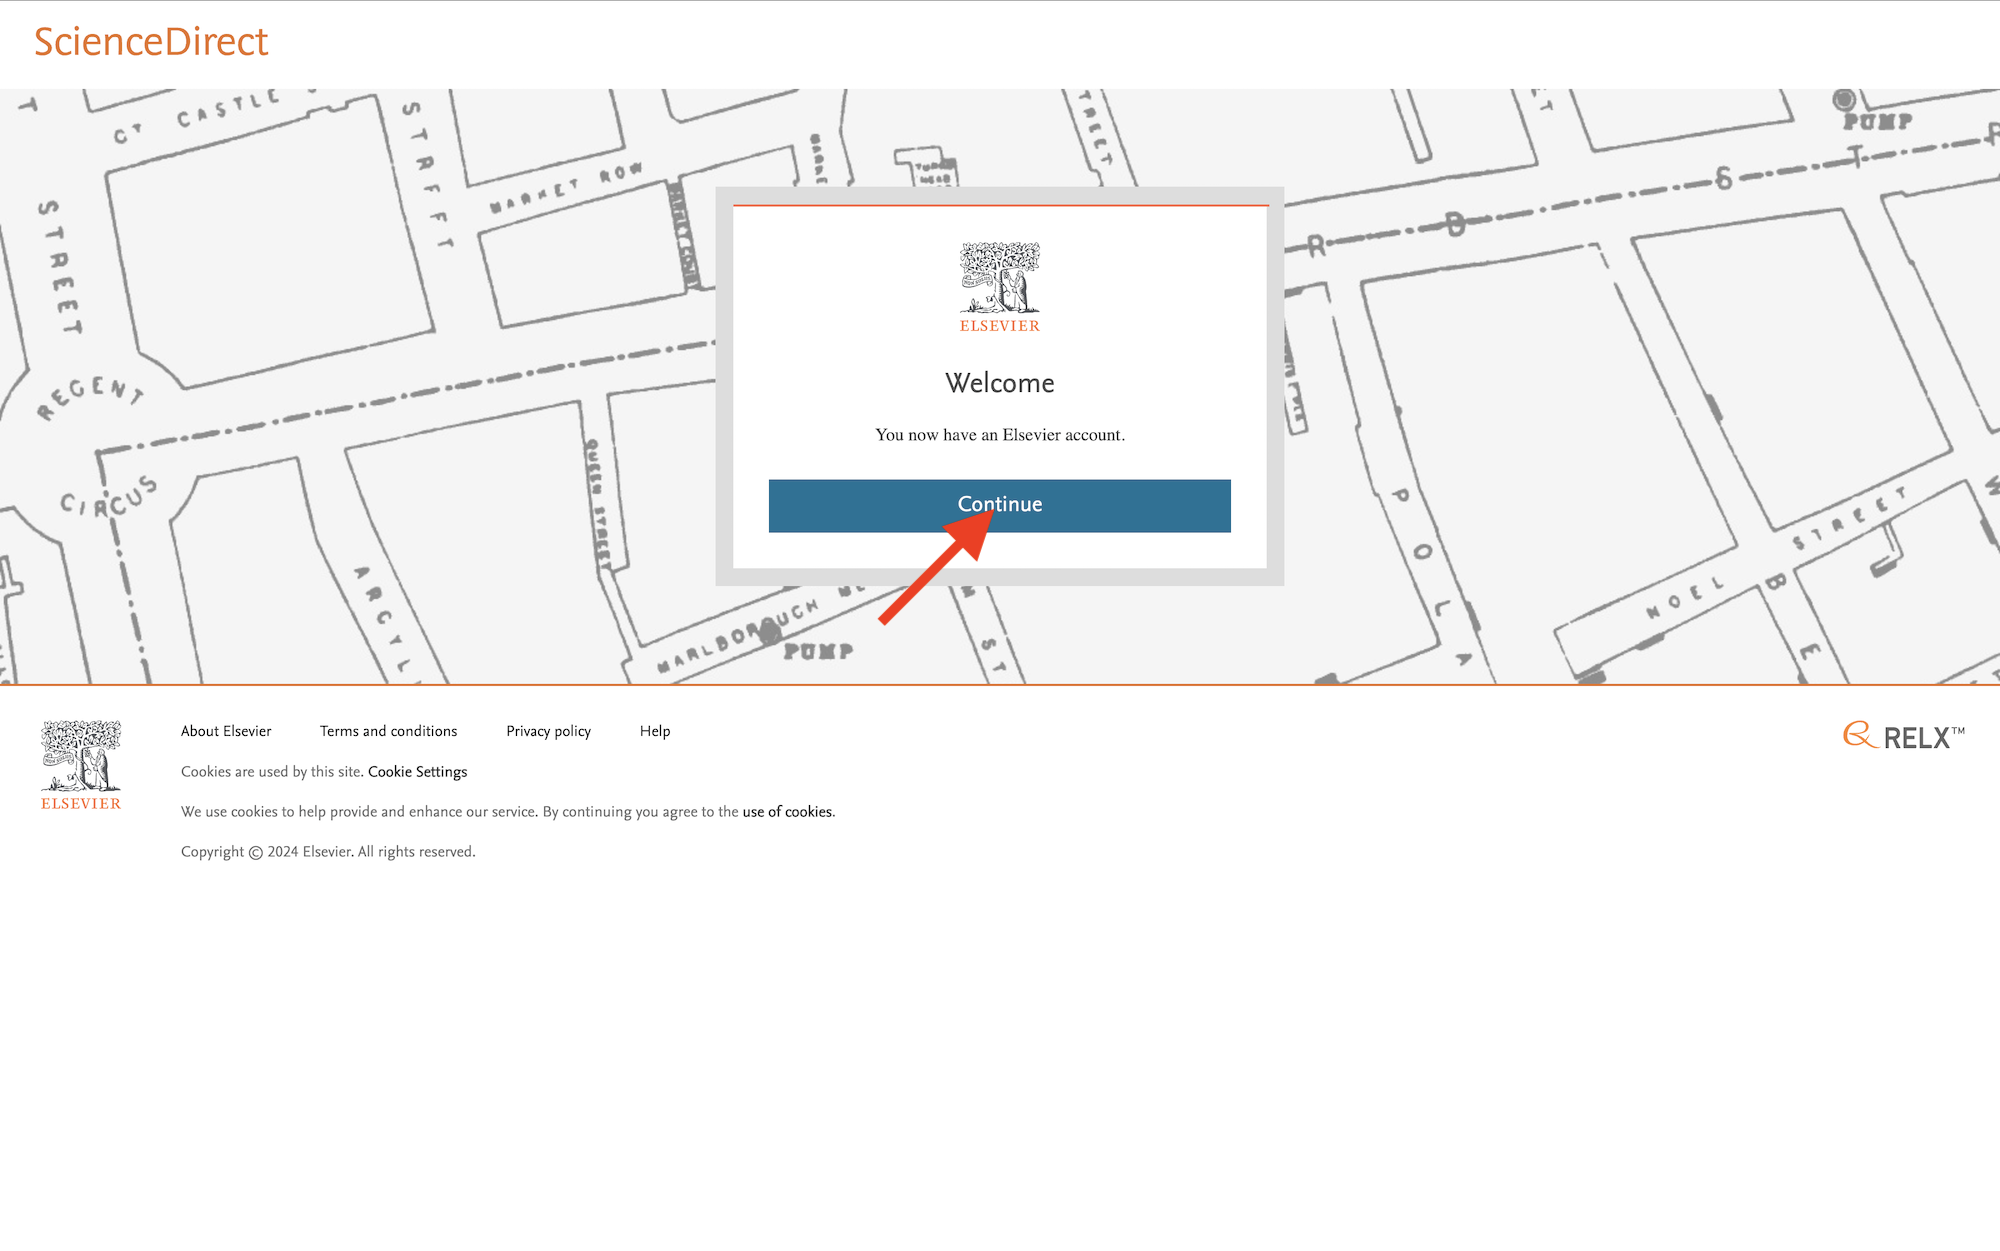
Task: Open the About Elsevier link
Action: pos(226,731)
